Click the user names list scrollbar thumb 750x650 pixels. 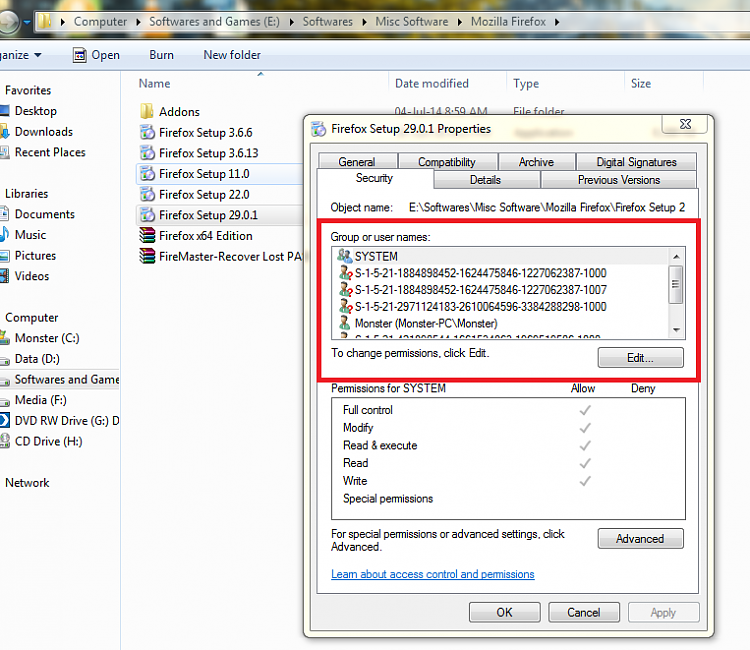pyautogui.click(x=676, y=284)
